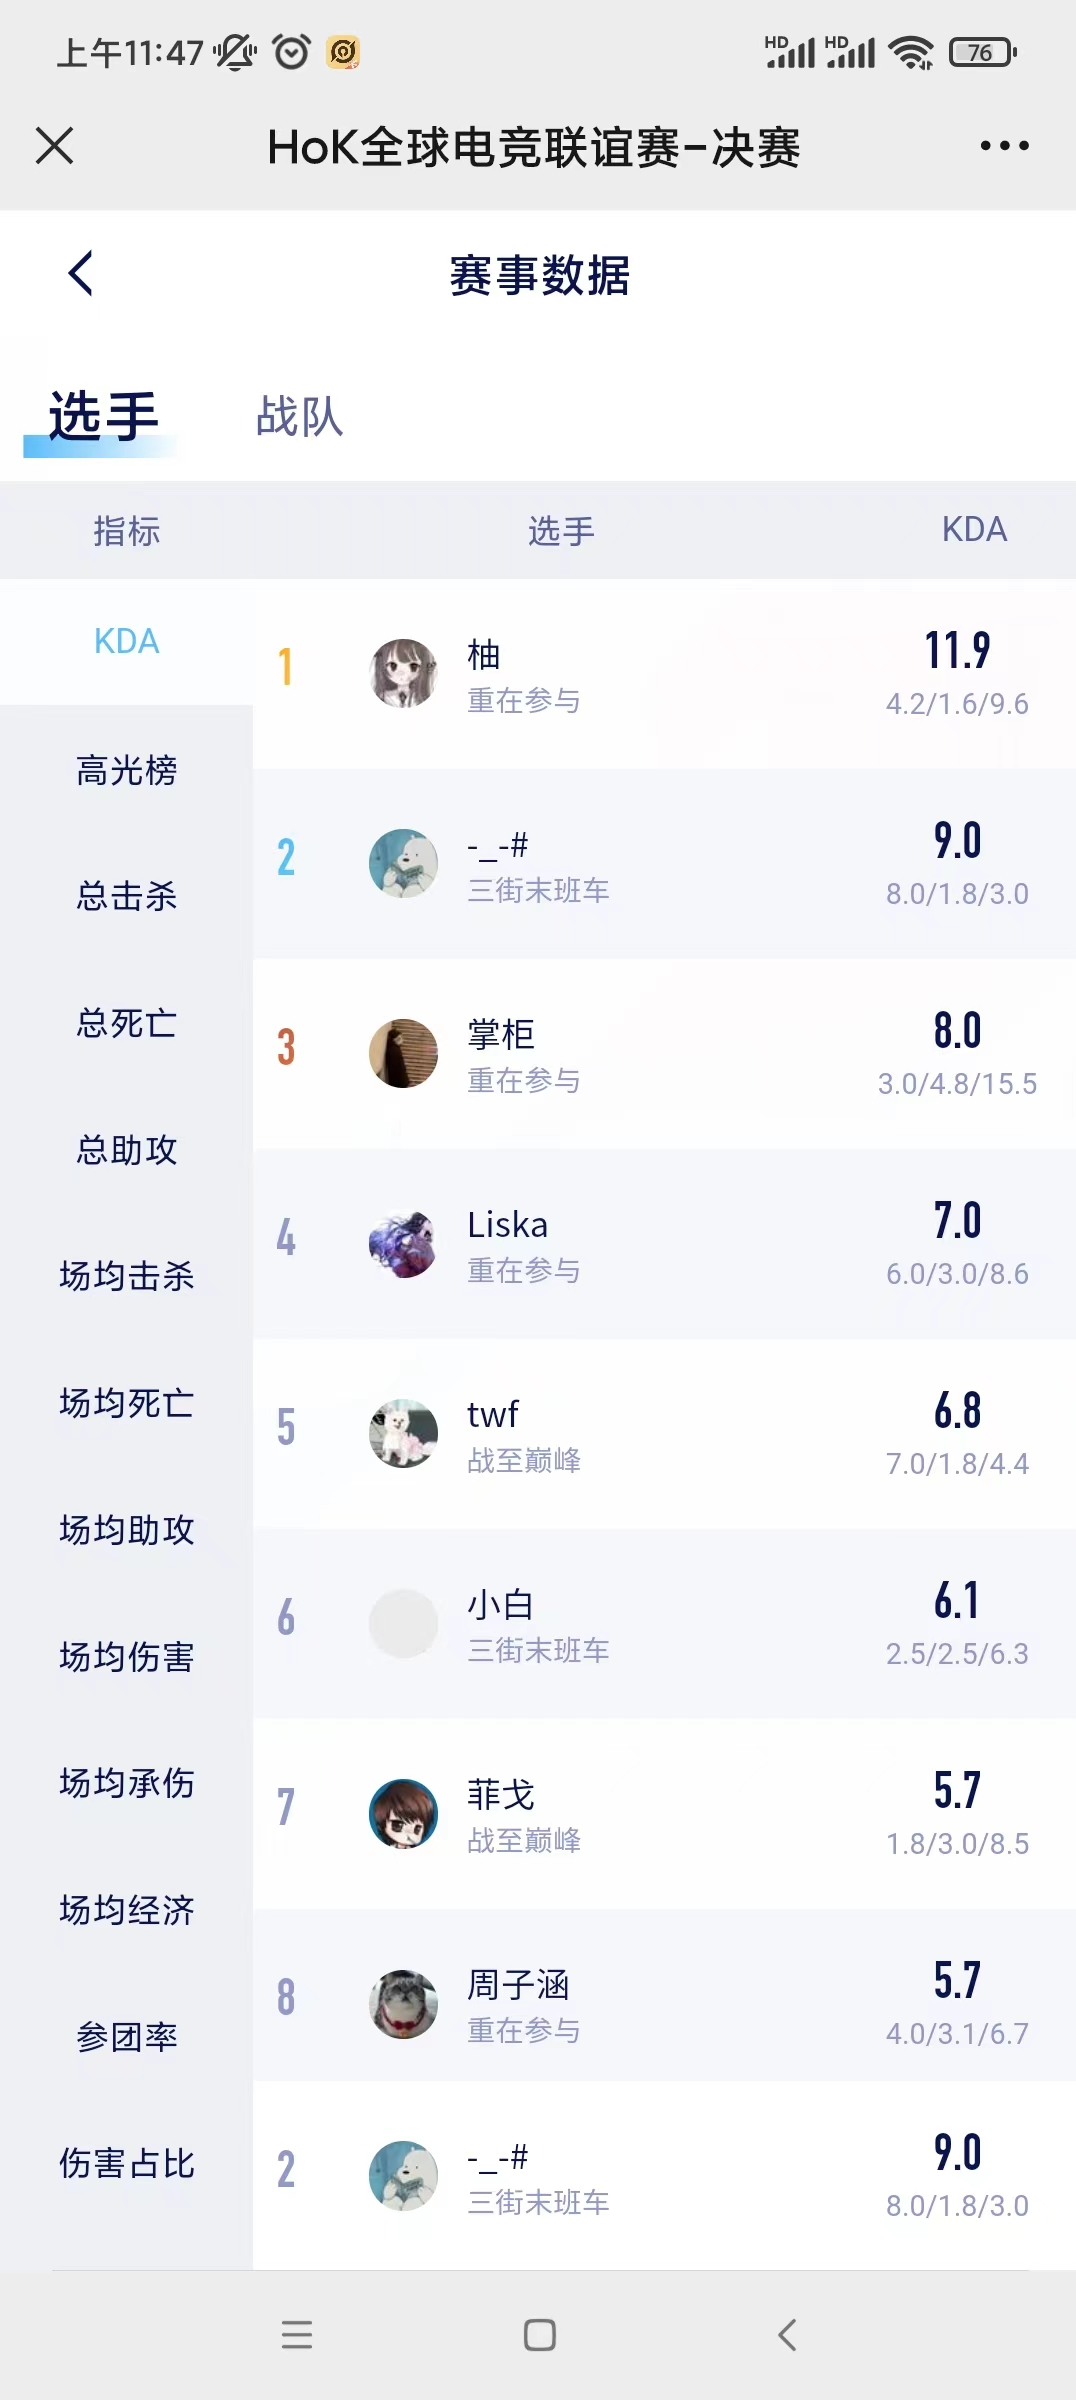Open player 柚's avatar

click(404, 673)
